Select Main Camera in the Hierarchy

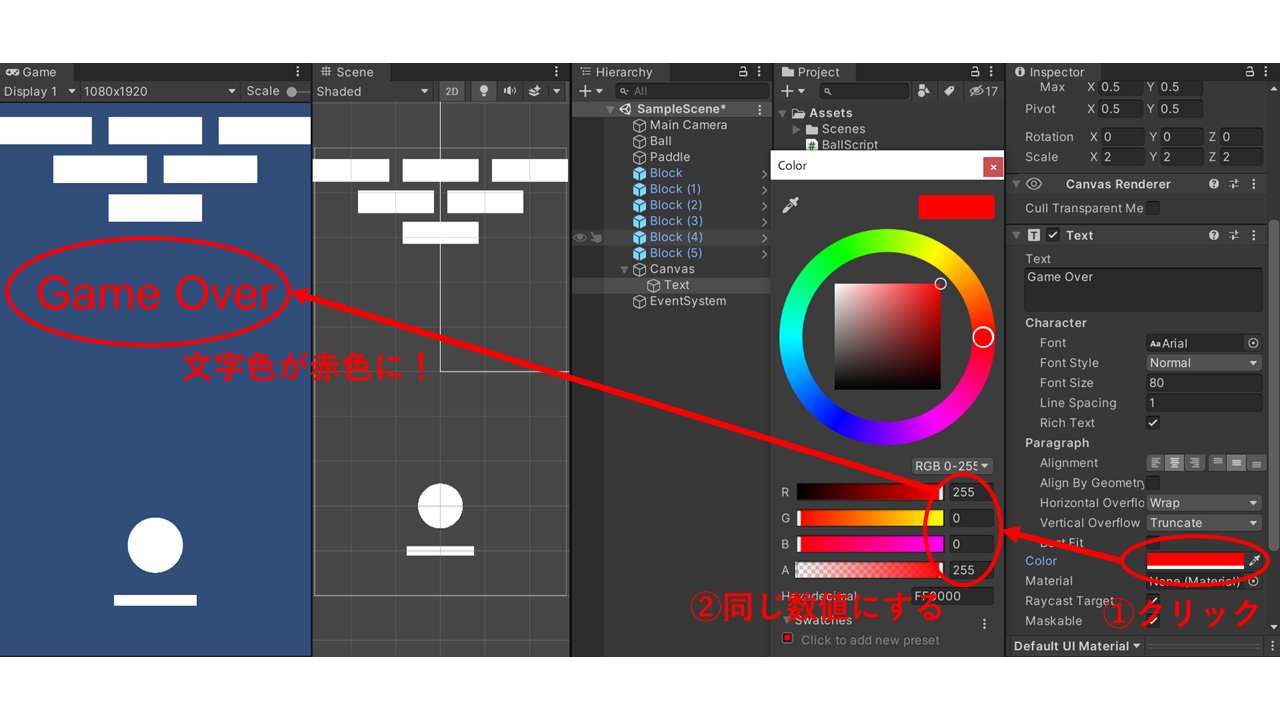(688, 125)
